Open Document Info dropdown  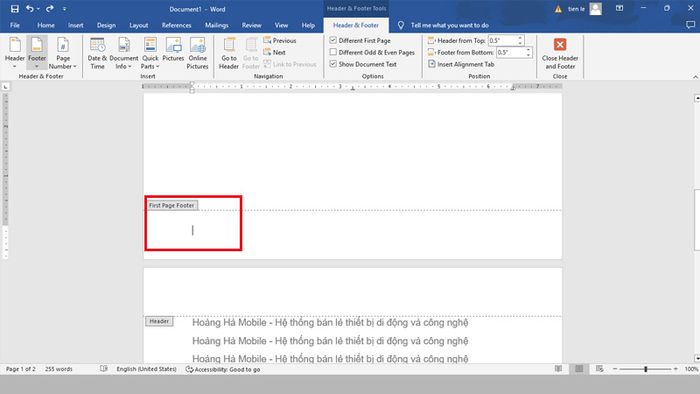coord(124,53)
